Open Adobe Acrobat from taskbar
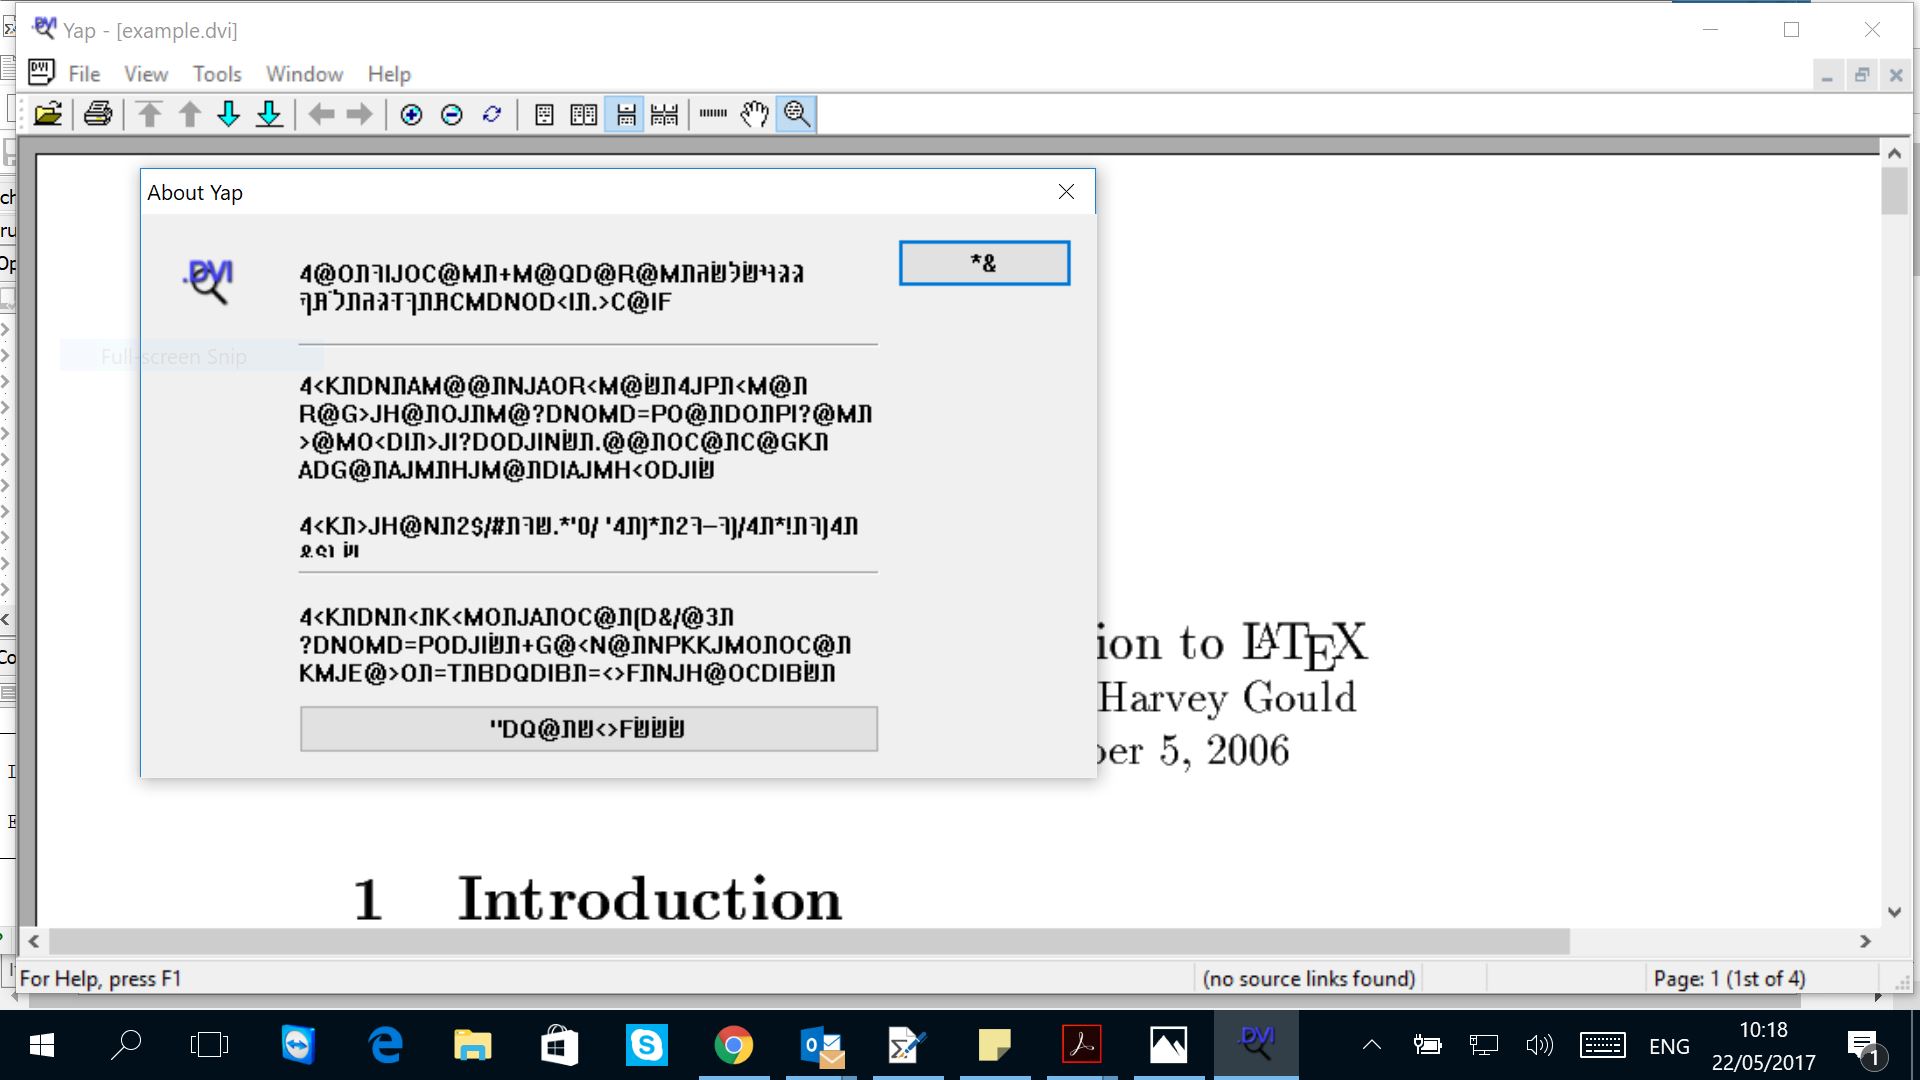 (x=1081, y=1046)
